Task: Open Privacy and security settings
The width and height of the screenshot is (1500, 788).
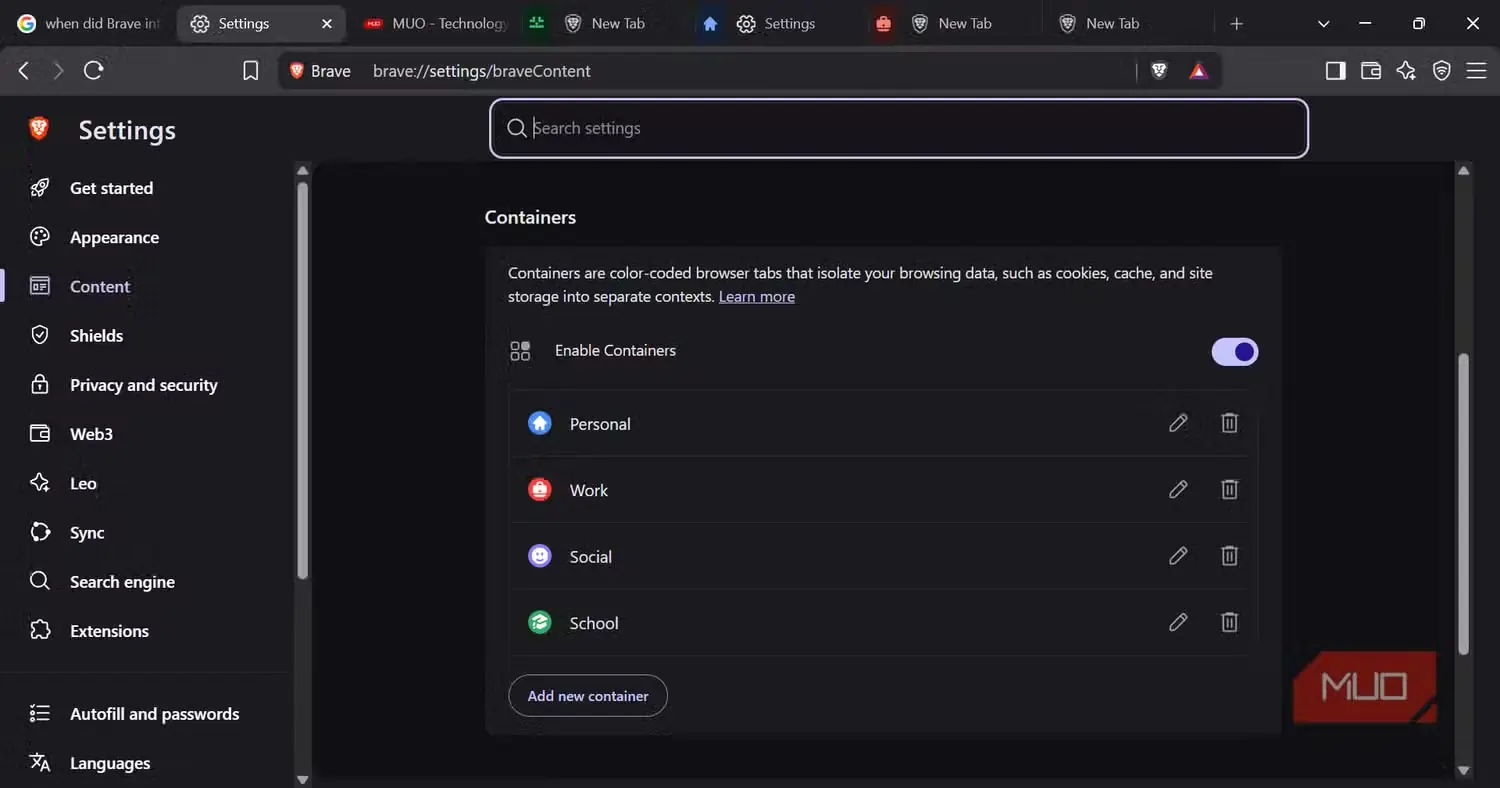Action: pos(143,385)
